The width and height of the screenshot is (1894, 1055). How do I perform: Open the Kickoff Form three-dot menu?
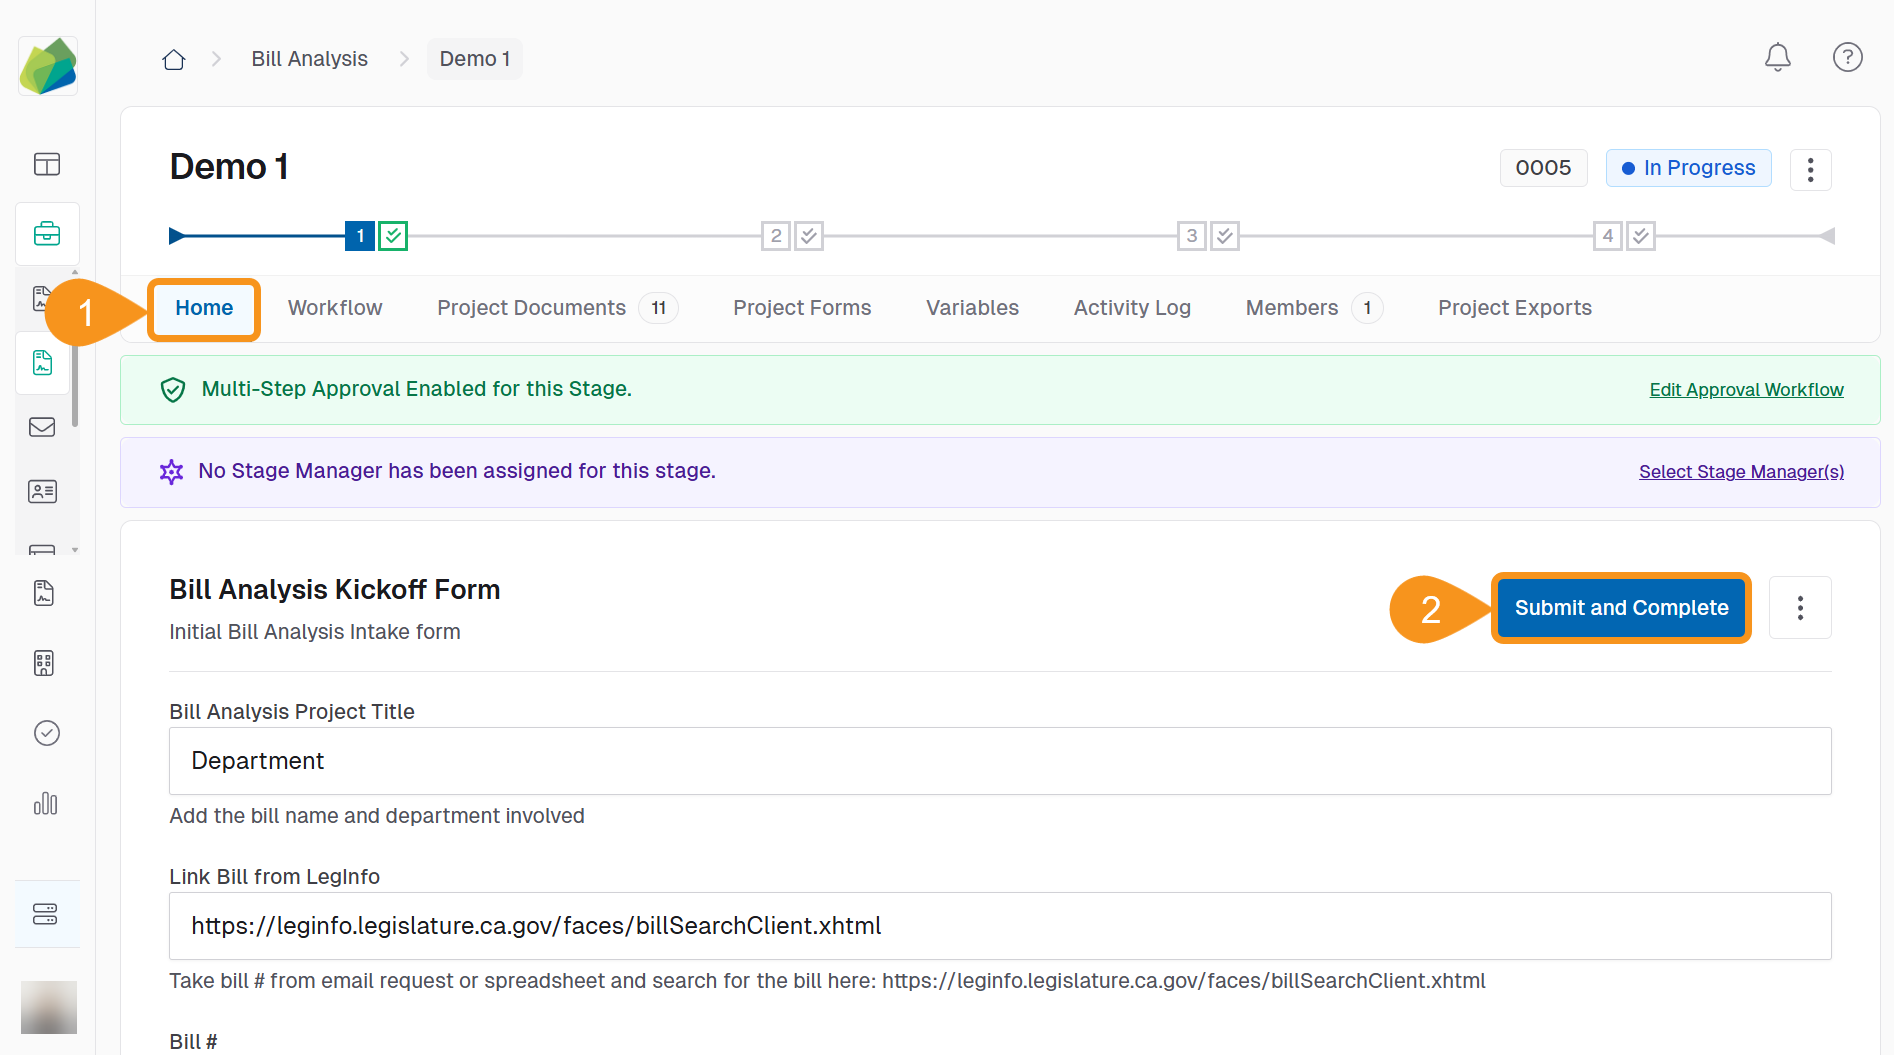pyautogui.click(x=1800, y=608)
